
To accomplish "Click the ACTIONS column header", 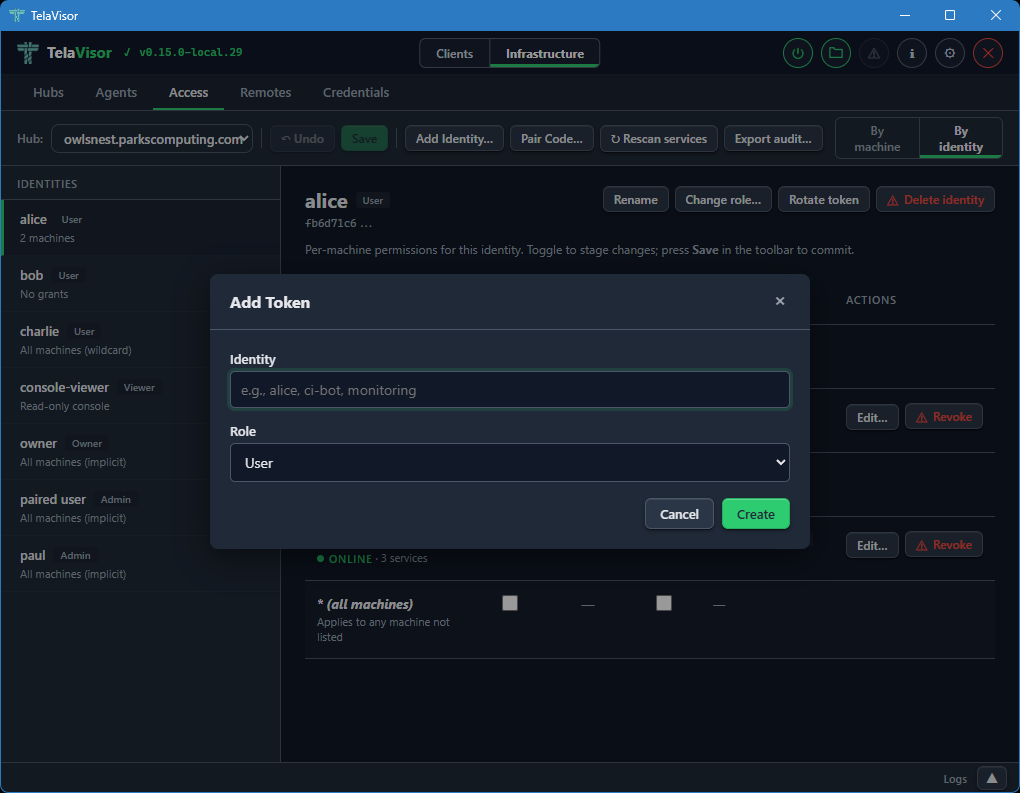I will pyautogui.click(x=871, y=300).
